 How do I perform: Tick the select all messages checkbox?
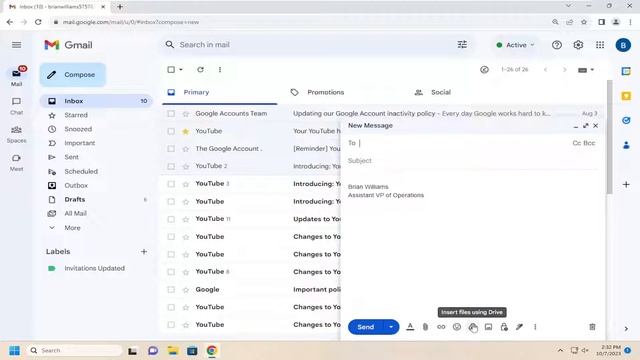click(x=171, y=69)
